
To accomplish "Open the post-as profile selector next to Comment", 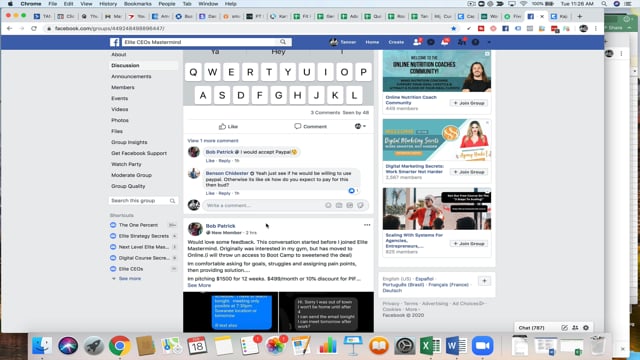I will tap(360, 127).
